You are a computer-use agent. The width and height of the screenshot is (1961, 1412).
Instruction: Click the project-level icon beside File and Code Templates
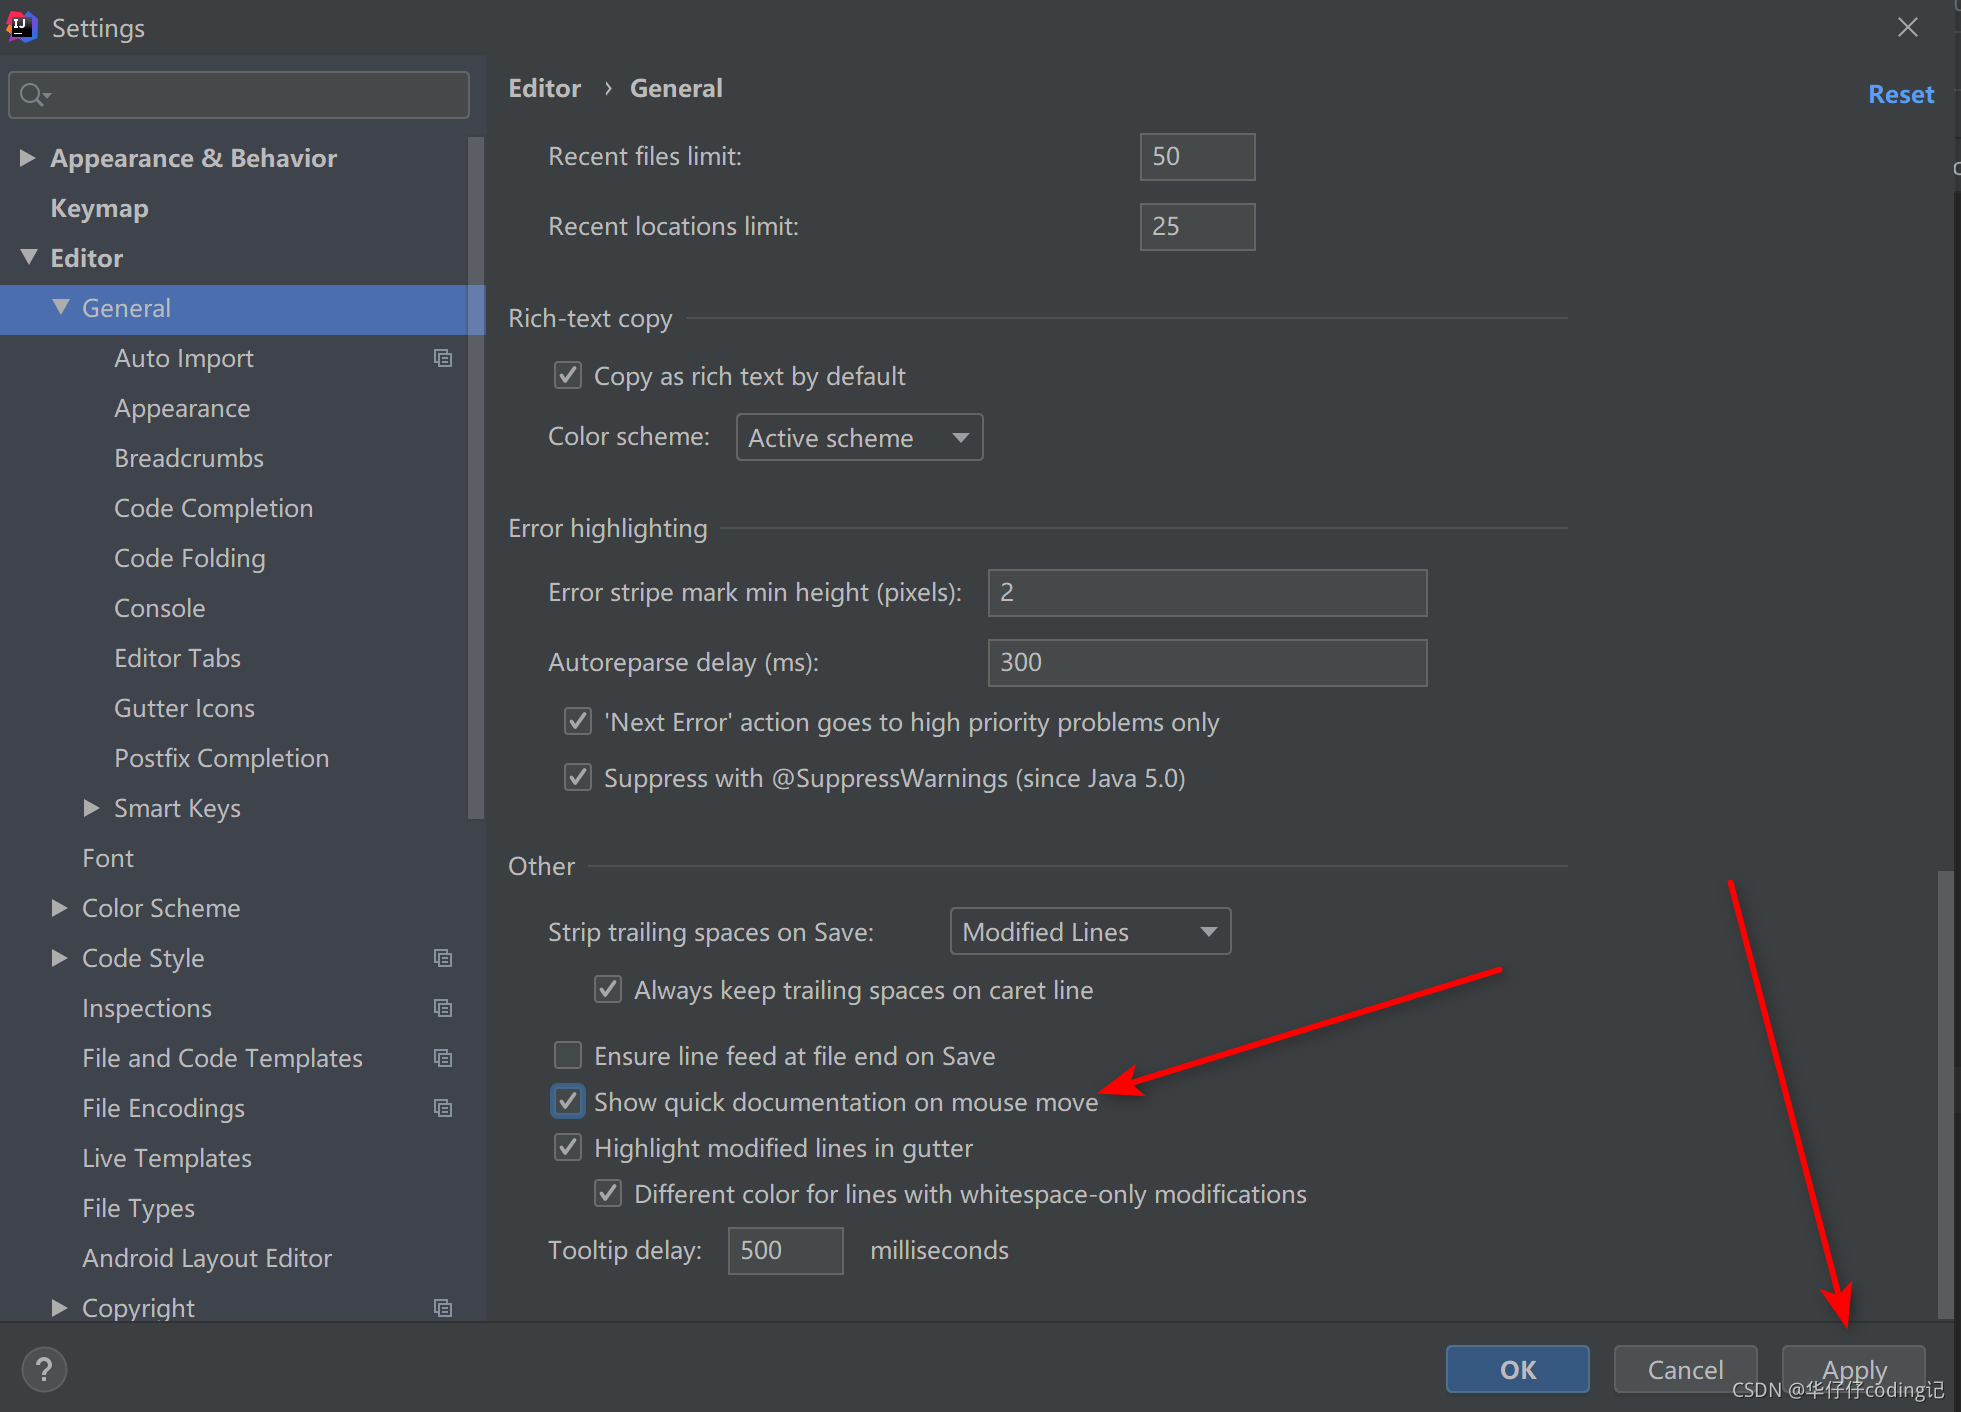tap(443, 1058)
